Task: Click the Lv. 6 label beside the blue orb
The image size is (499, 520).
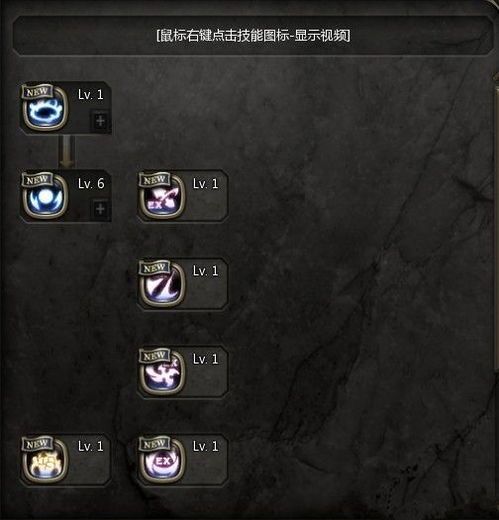Action: click(x=91, y=184)
